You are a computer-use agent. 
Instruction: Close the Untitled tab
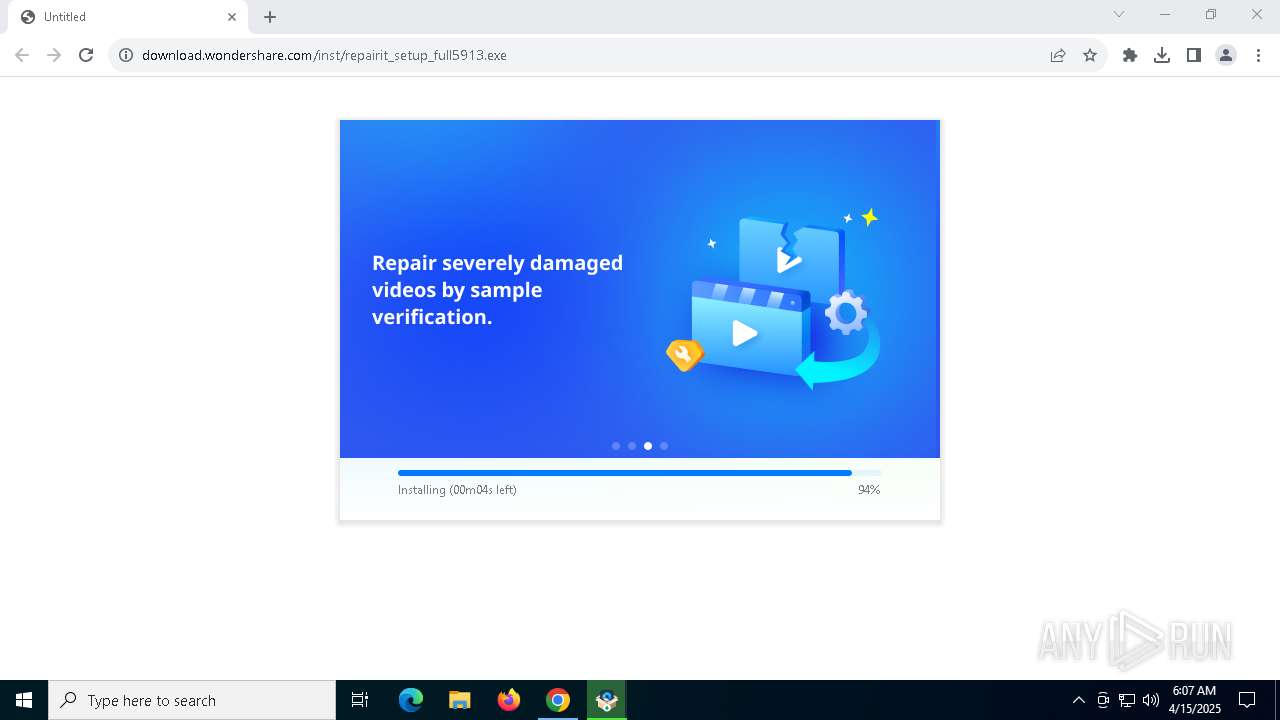(232, 17)
